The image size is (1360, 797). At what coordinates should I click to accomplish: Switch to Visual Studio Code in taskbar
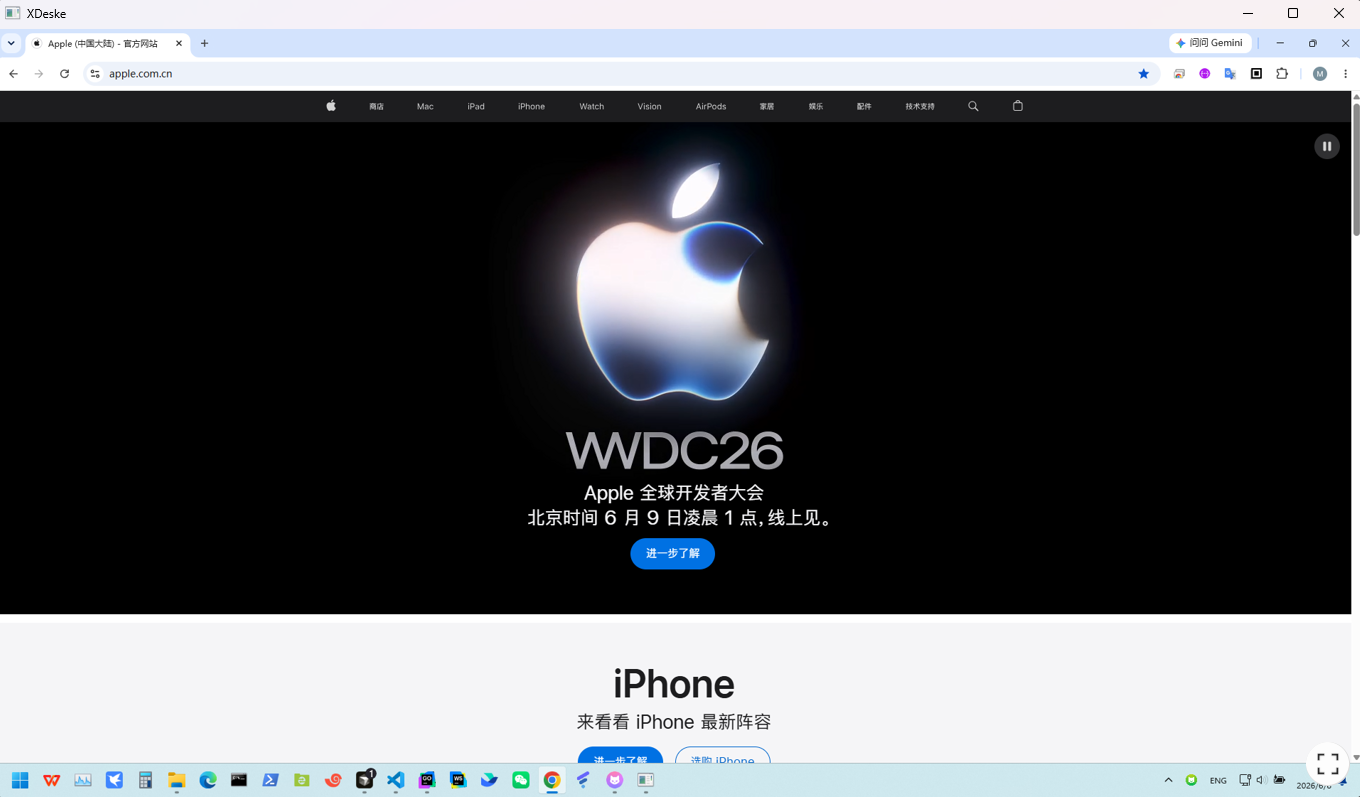tap(396, 780)
